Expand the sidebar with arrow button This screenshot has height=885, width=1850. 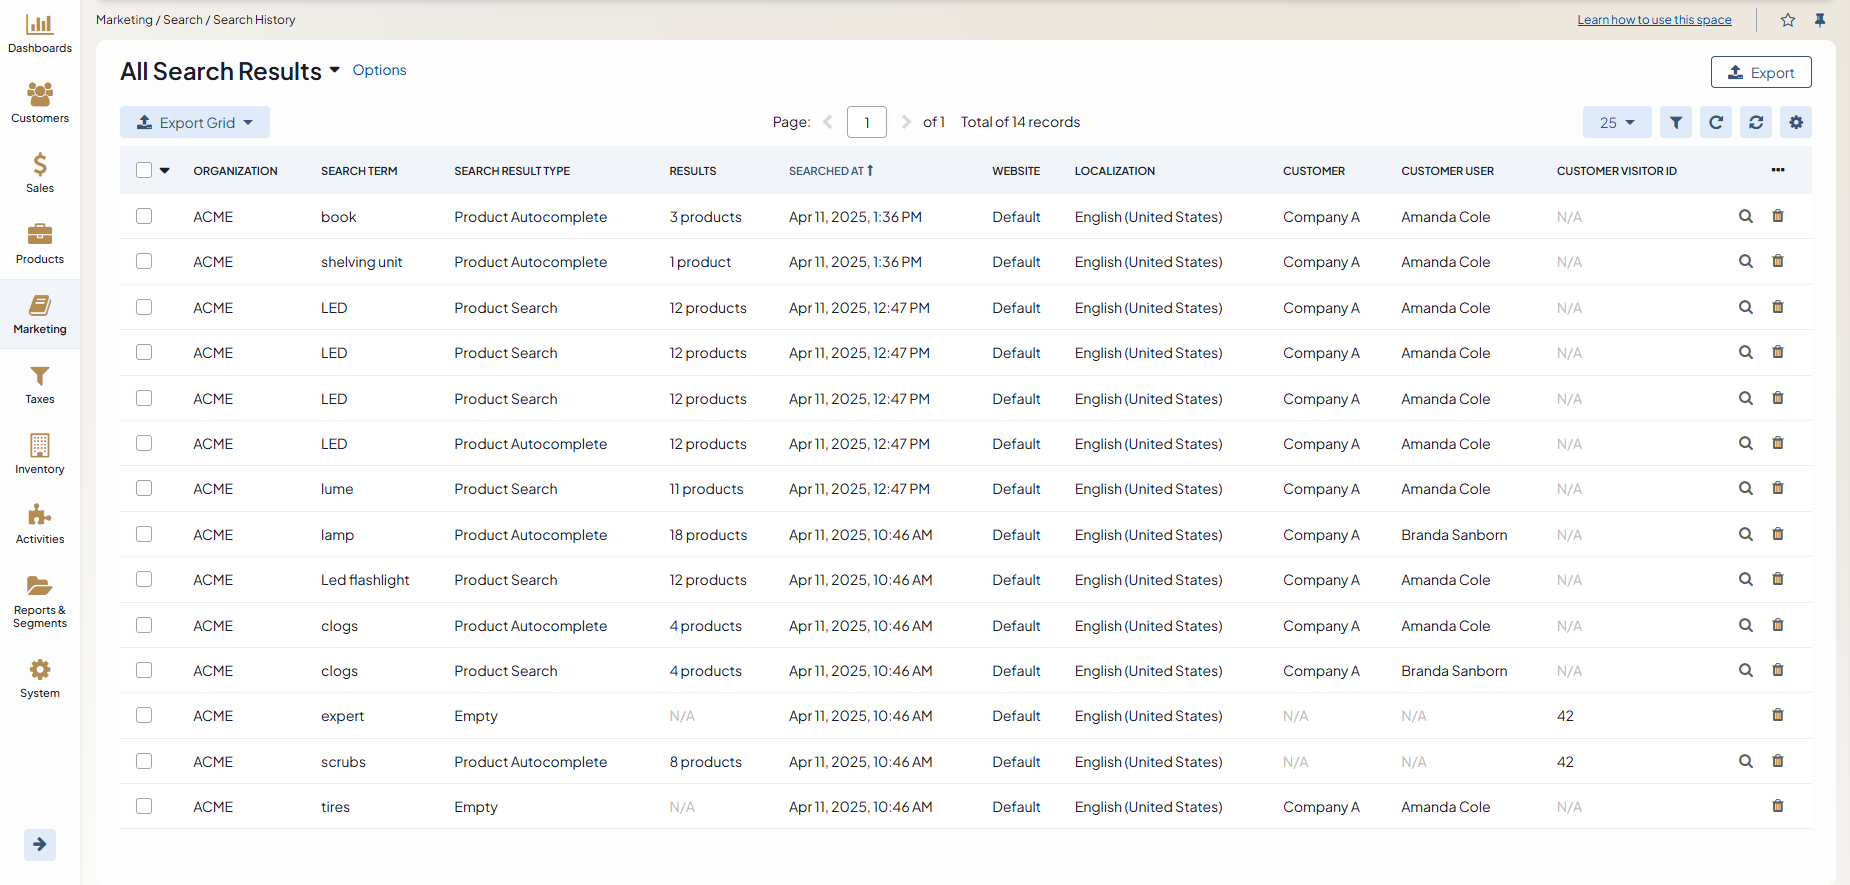[x=40, y=844]
